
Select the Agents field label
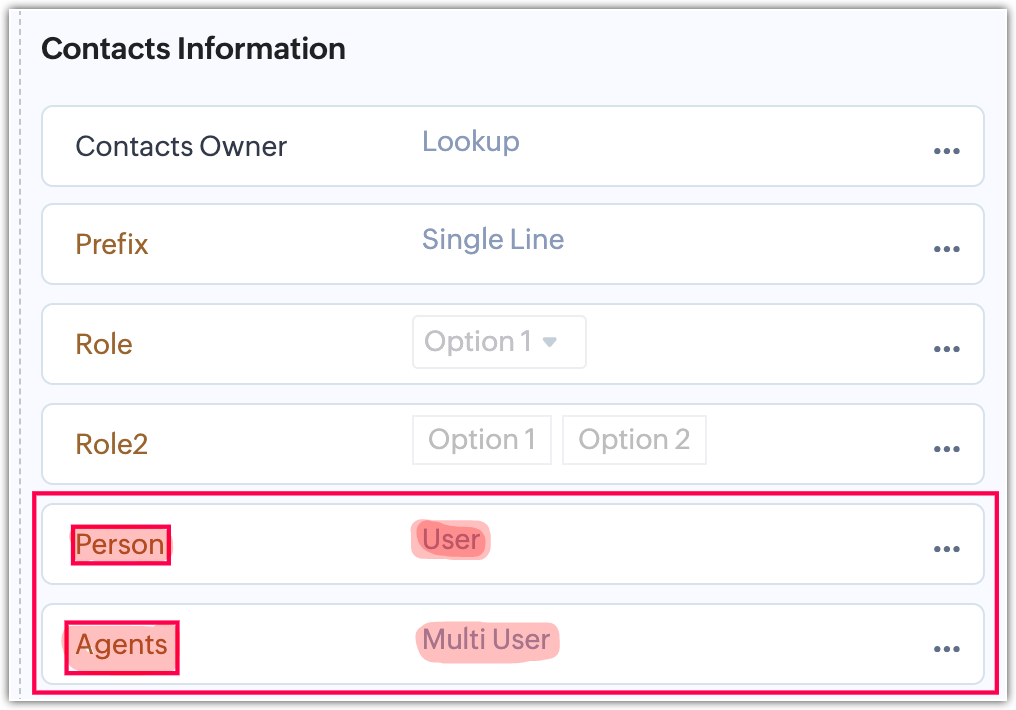pos(122,645)
